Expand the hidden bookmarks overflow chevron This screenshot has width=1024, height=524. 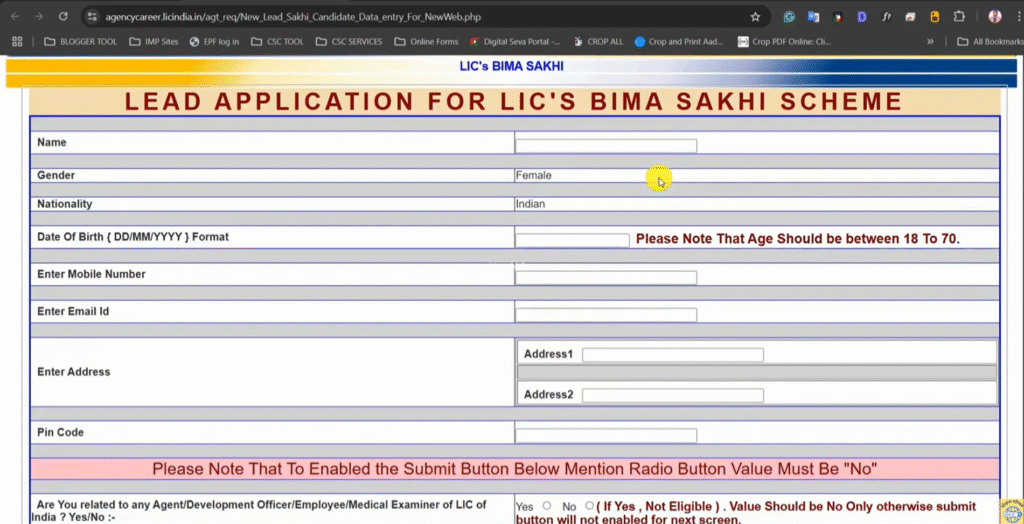point(931,42)
